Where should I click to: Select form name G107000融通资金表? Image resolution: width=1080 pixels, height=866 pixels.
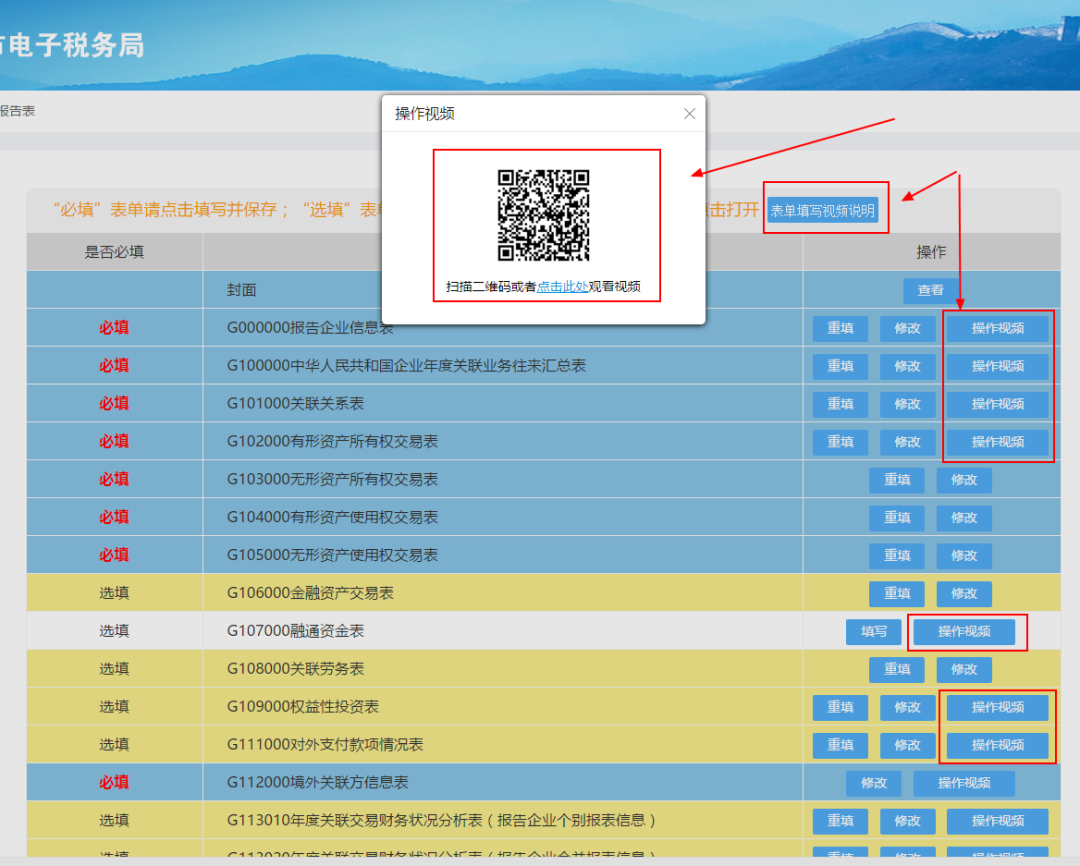pyautogui.click(x=295, y=631)
